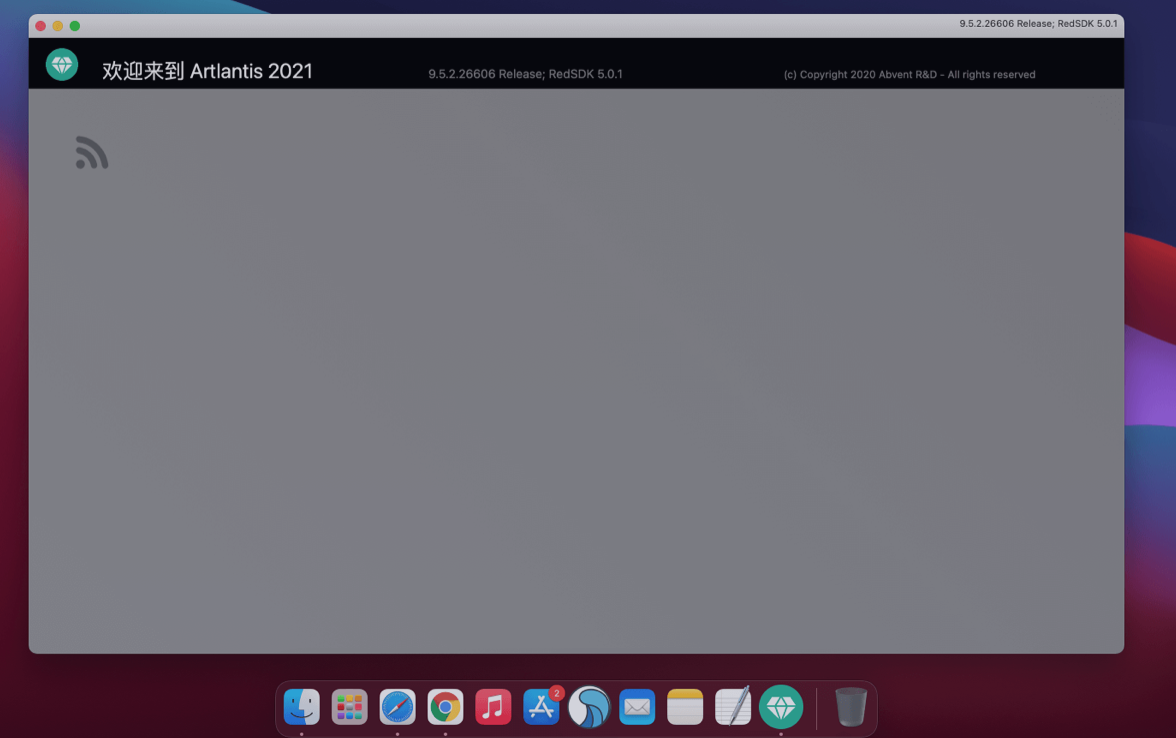Click the header version text 9.5.2.26606 Release
The height and width of the screenshot is (738, 1176).
coord(525,74)
